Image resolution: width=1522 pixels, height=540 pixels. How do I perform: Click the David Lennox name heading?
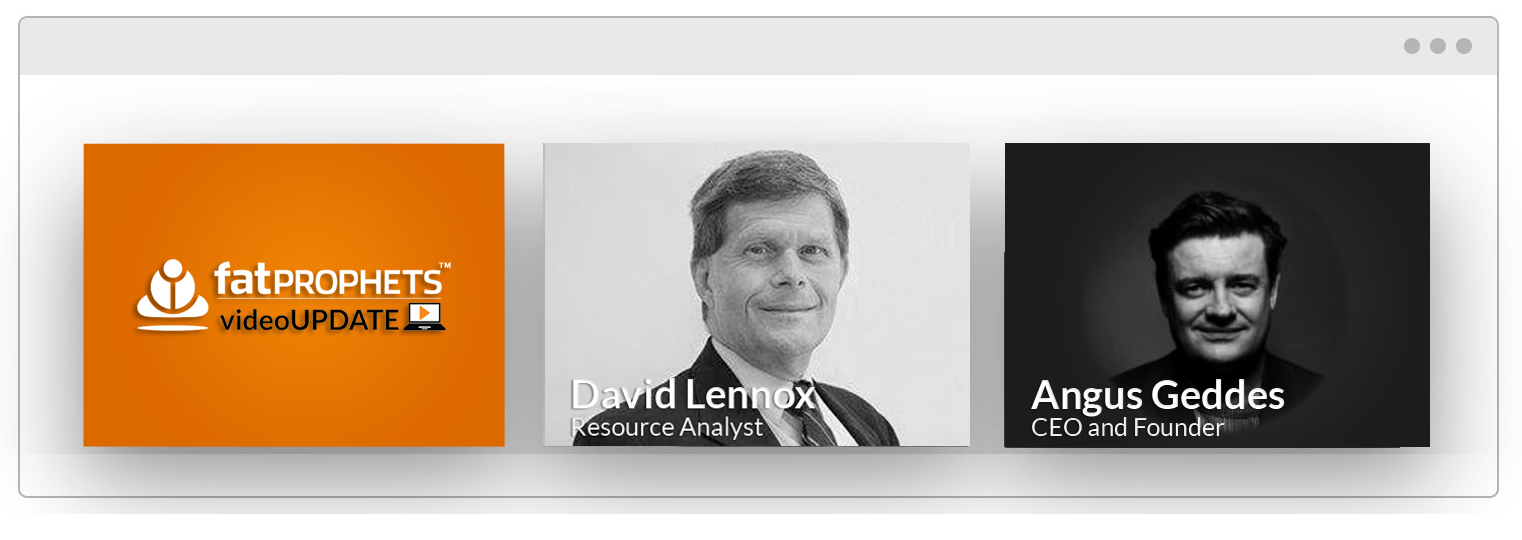click(693, 395)
